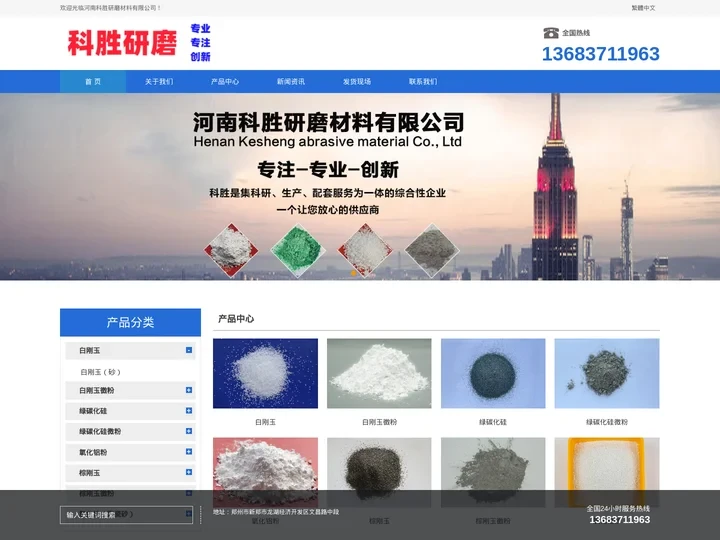The image size is (720, 540).
Task: Open the white beads in yellow tray image
Action: pos(607,472)
